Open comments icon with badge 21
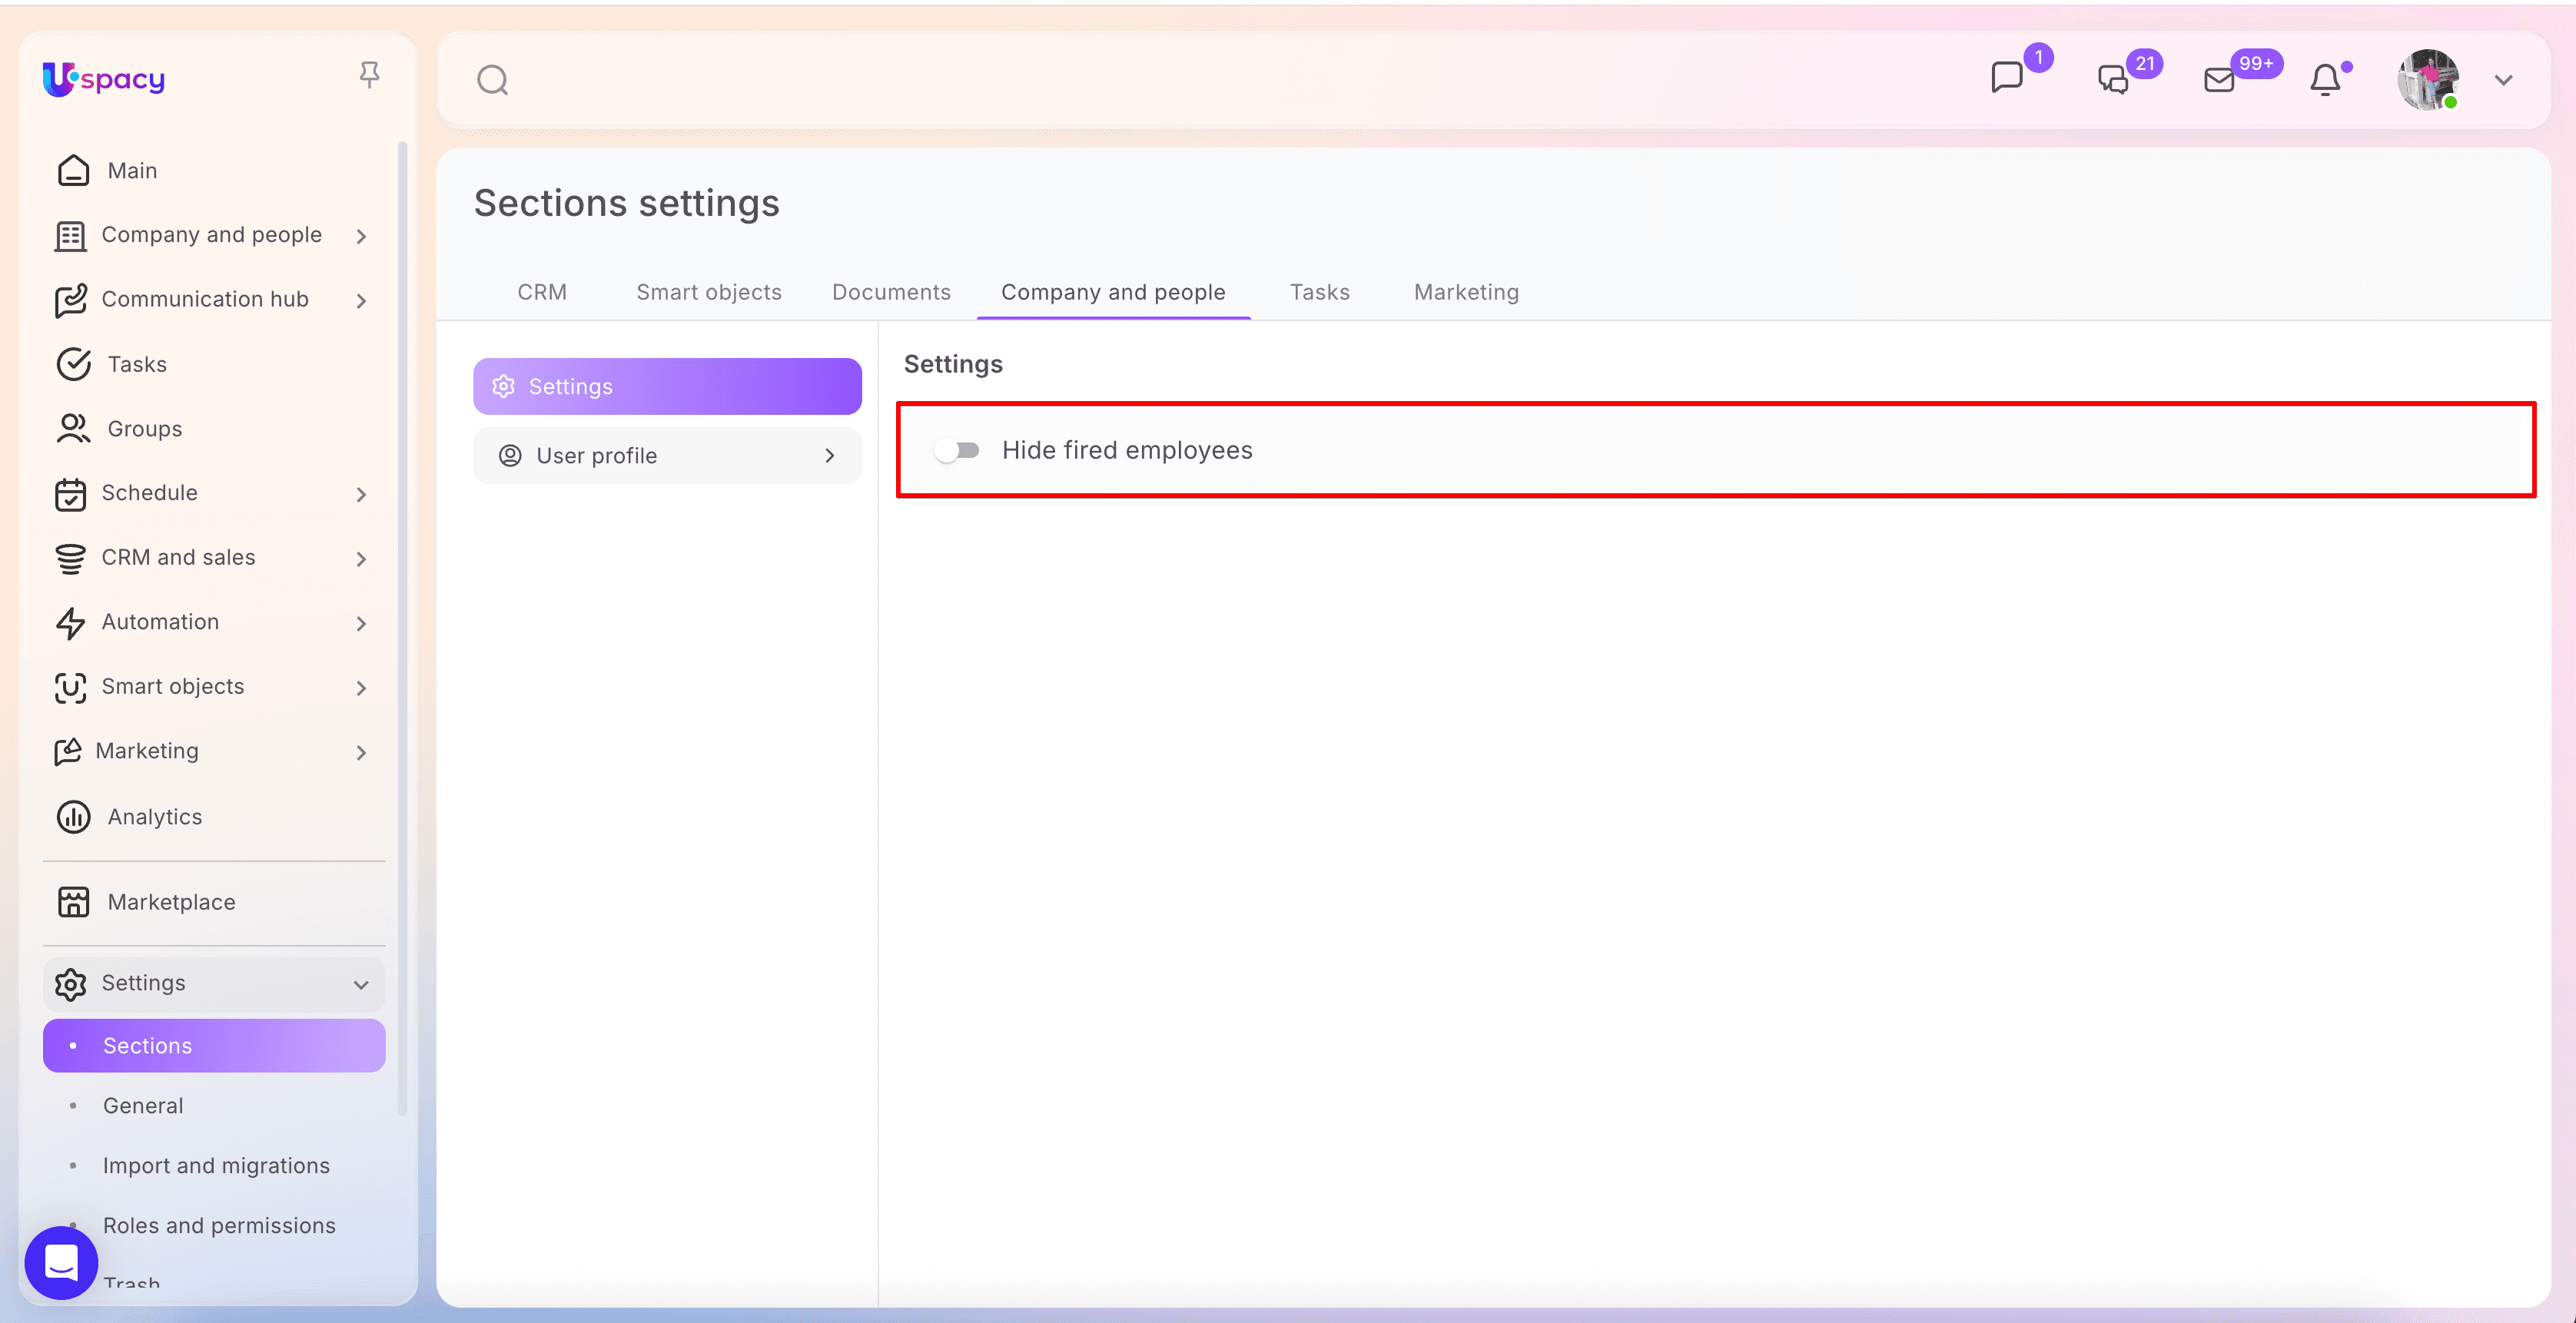 pyautogui.click(x=2112, y=79)
